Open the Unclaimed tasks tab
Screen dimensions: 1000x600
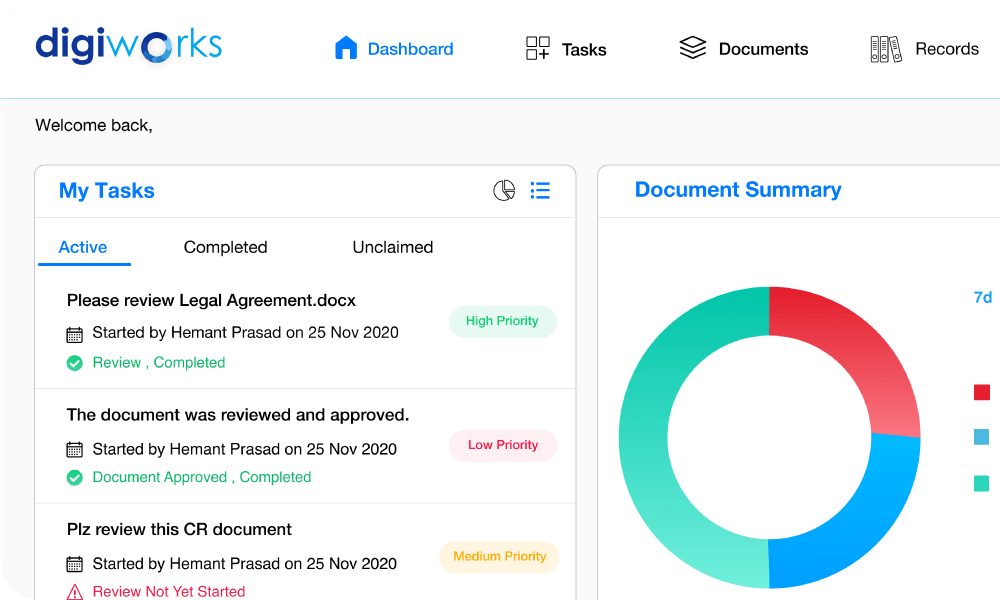(x=392, y=247)
